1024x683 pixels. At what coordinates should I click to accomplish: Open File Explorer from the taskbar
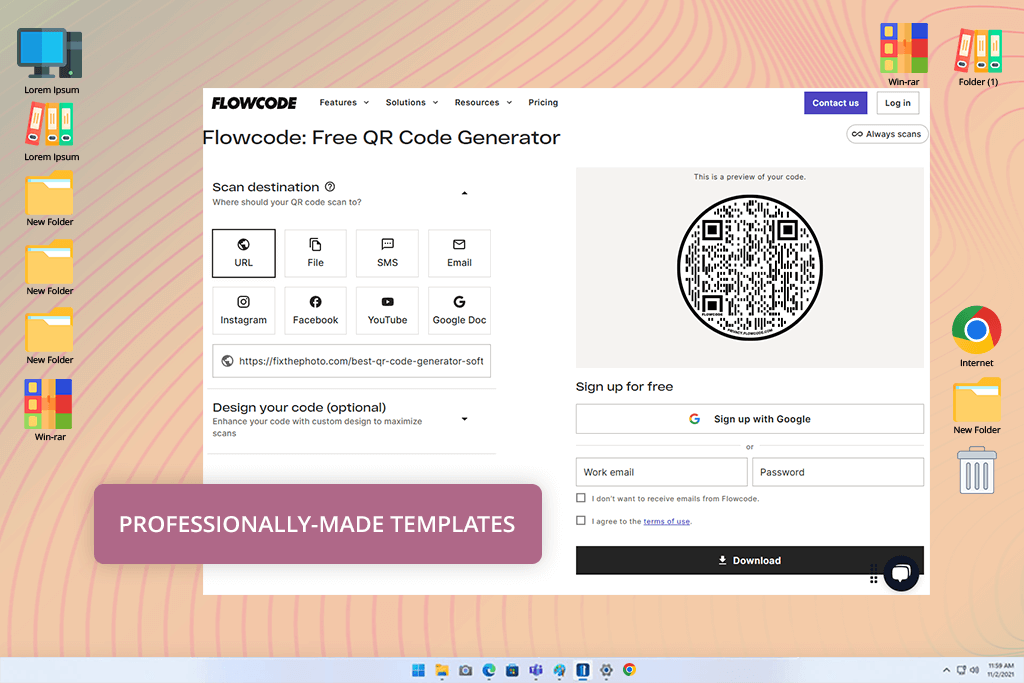[x=442, y=670]
